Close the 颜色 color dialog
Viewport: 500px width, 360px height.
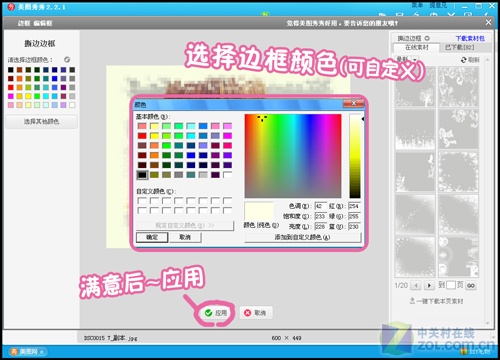[x=354, y=104]
